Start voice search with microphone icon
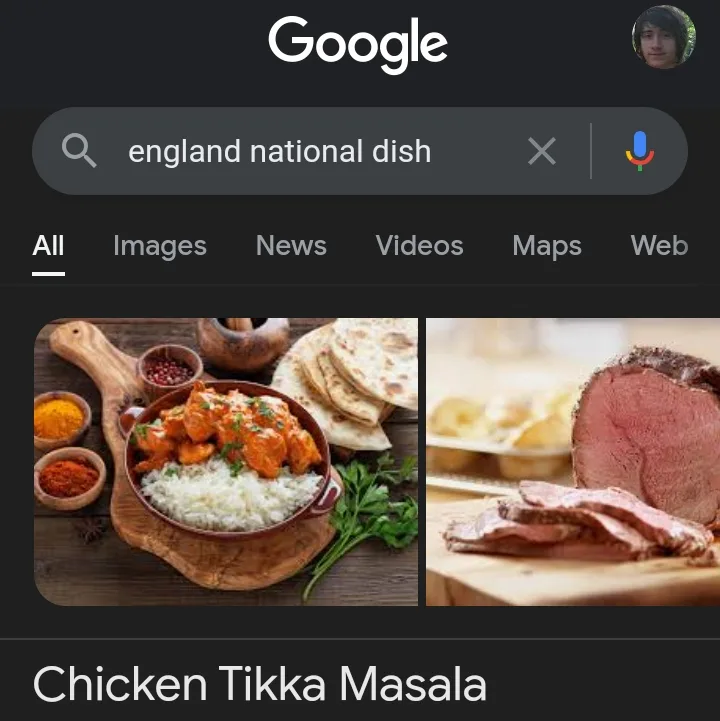This screenshot has width=720, height=721. (x=640, y=151)
